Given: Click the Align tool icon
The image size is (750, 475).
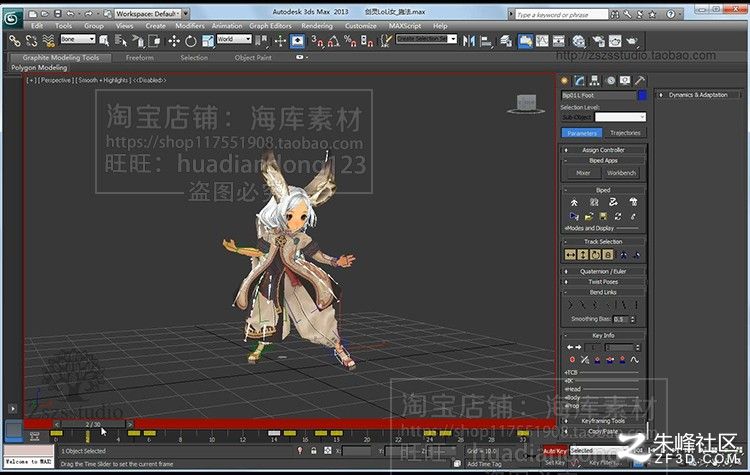Looking at the screenshot, I should 485,42.
